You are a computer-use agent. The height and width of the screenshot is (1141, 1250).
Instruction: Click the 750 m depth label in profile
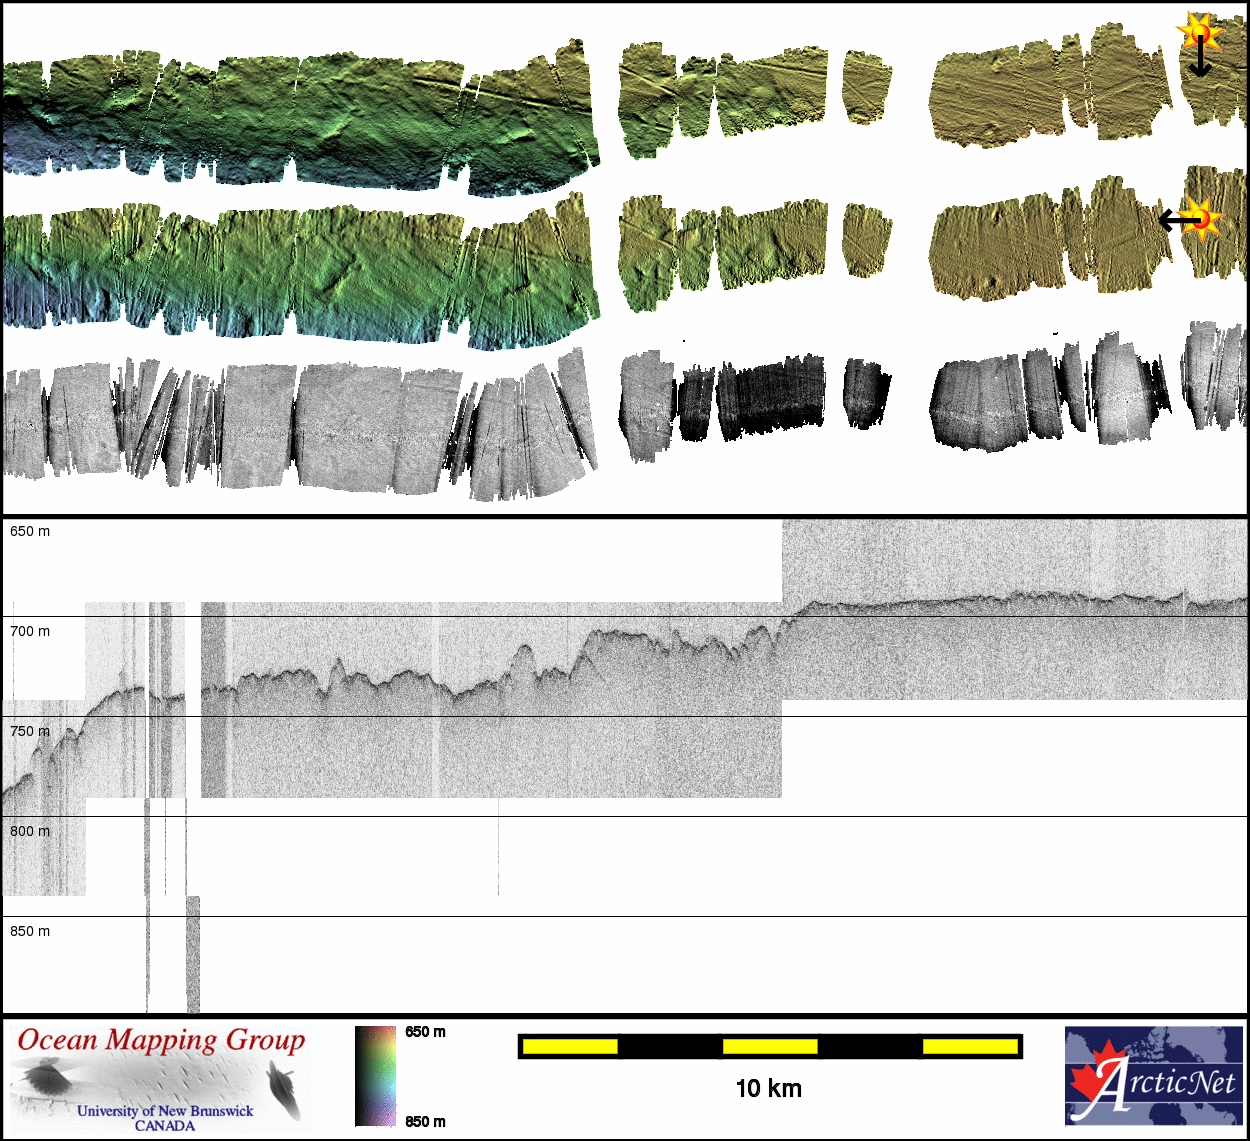click(30, 731)
